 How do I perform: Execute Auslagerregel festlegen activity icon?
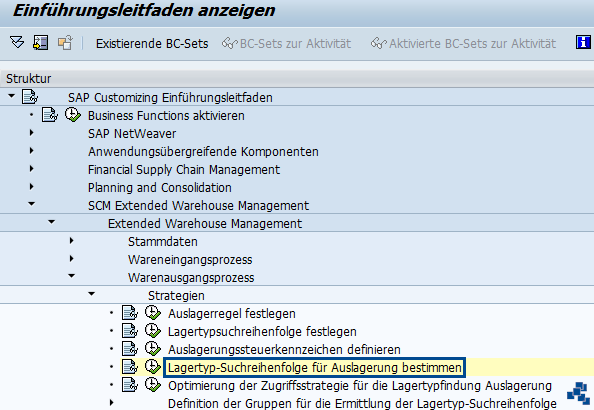pyautogui.click(x=153, y=313)
